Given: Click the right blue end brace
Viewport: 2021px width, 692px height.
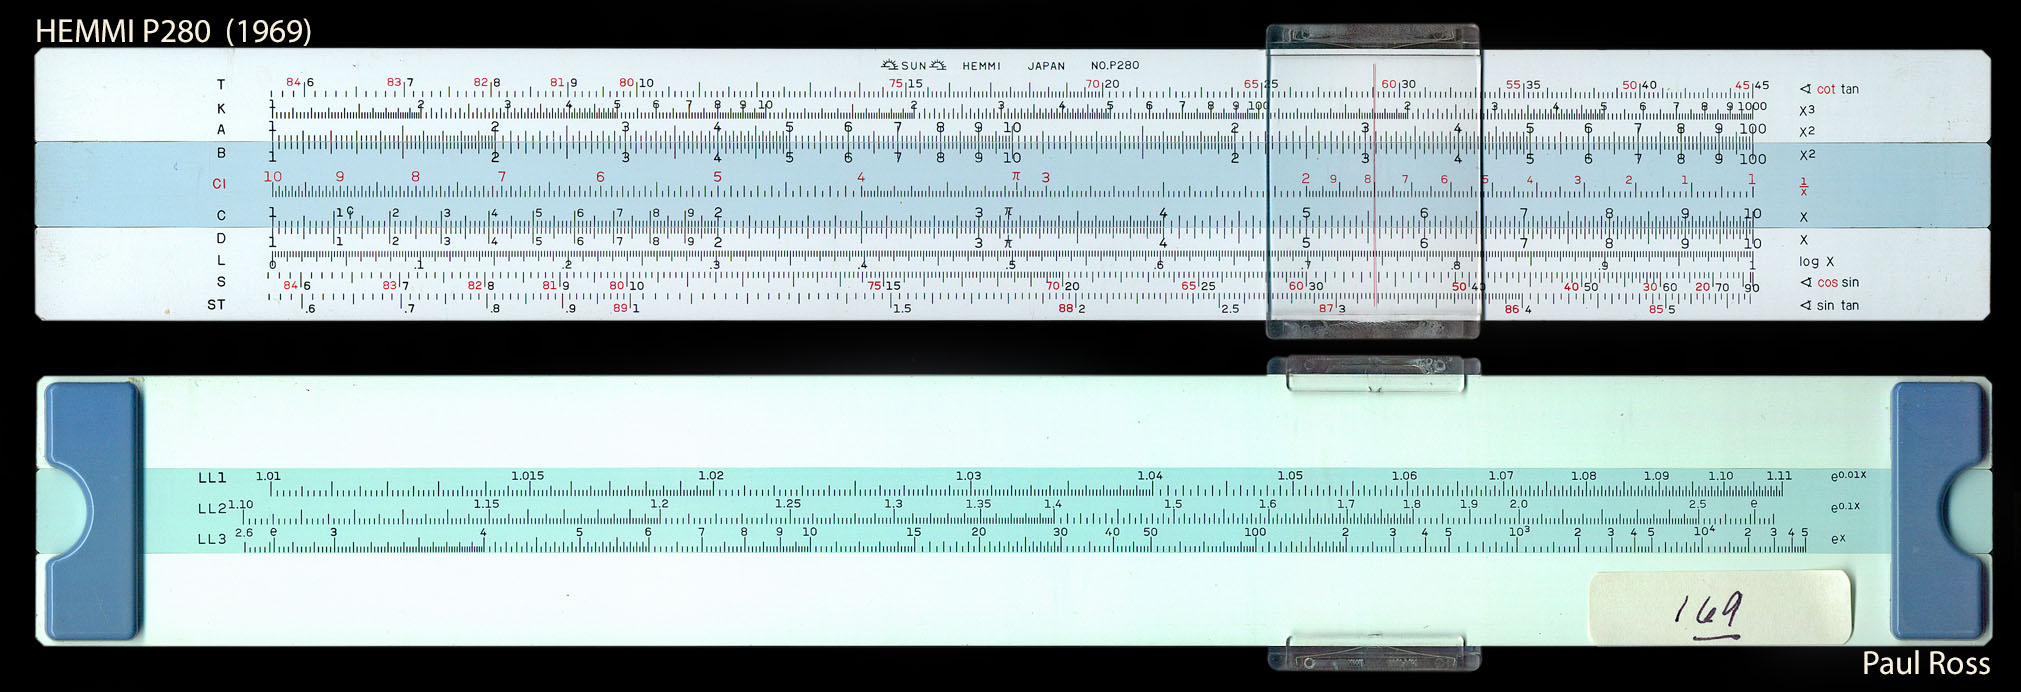Looking at the screenshot, I should pos(1937,511).
